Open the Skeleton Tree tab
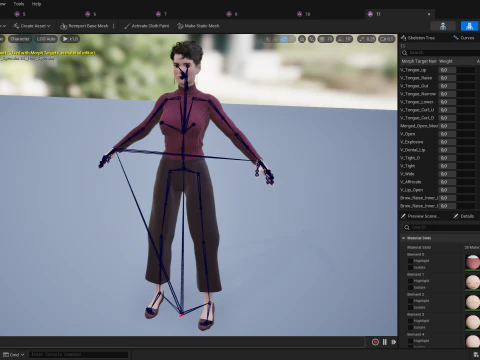The image size is (480, 360). pyautogui.click(x=419, y=38)
